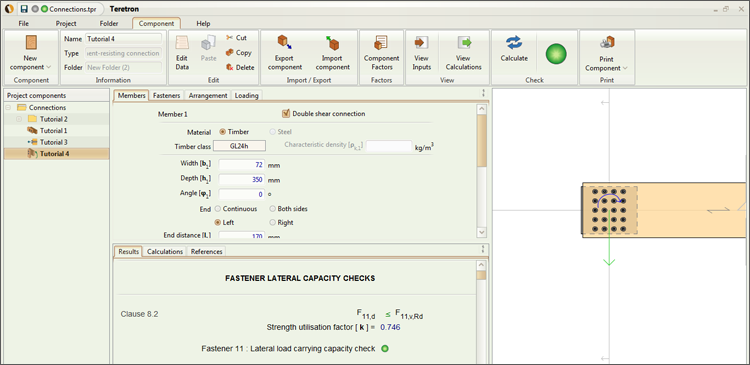Click View Inputs icon

(421, 43)
